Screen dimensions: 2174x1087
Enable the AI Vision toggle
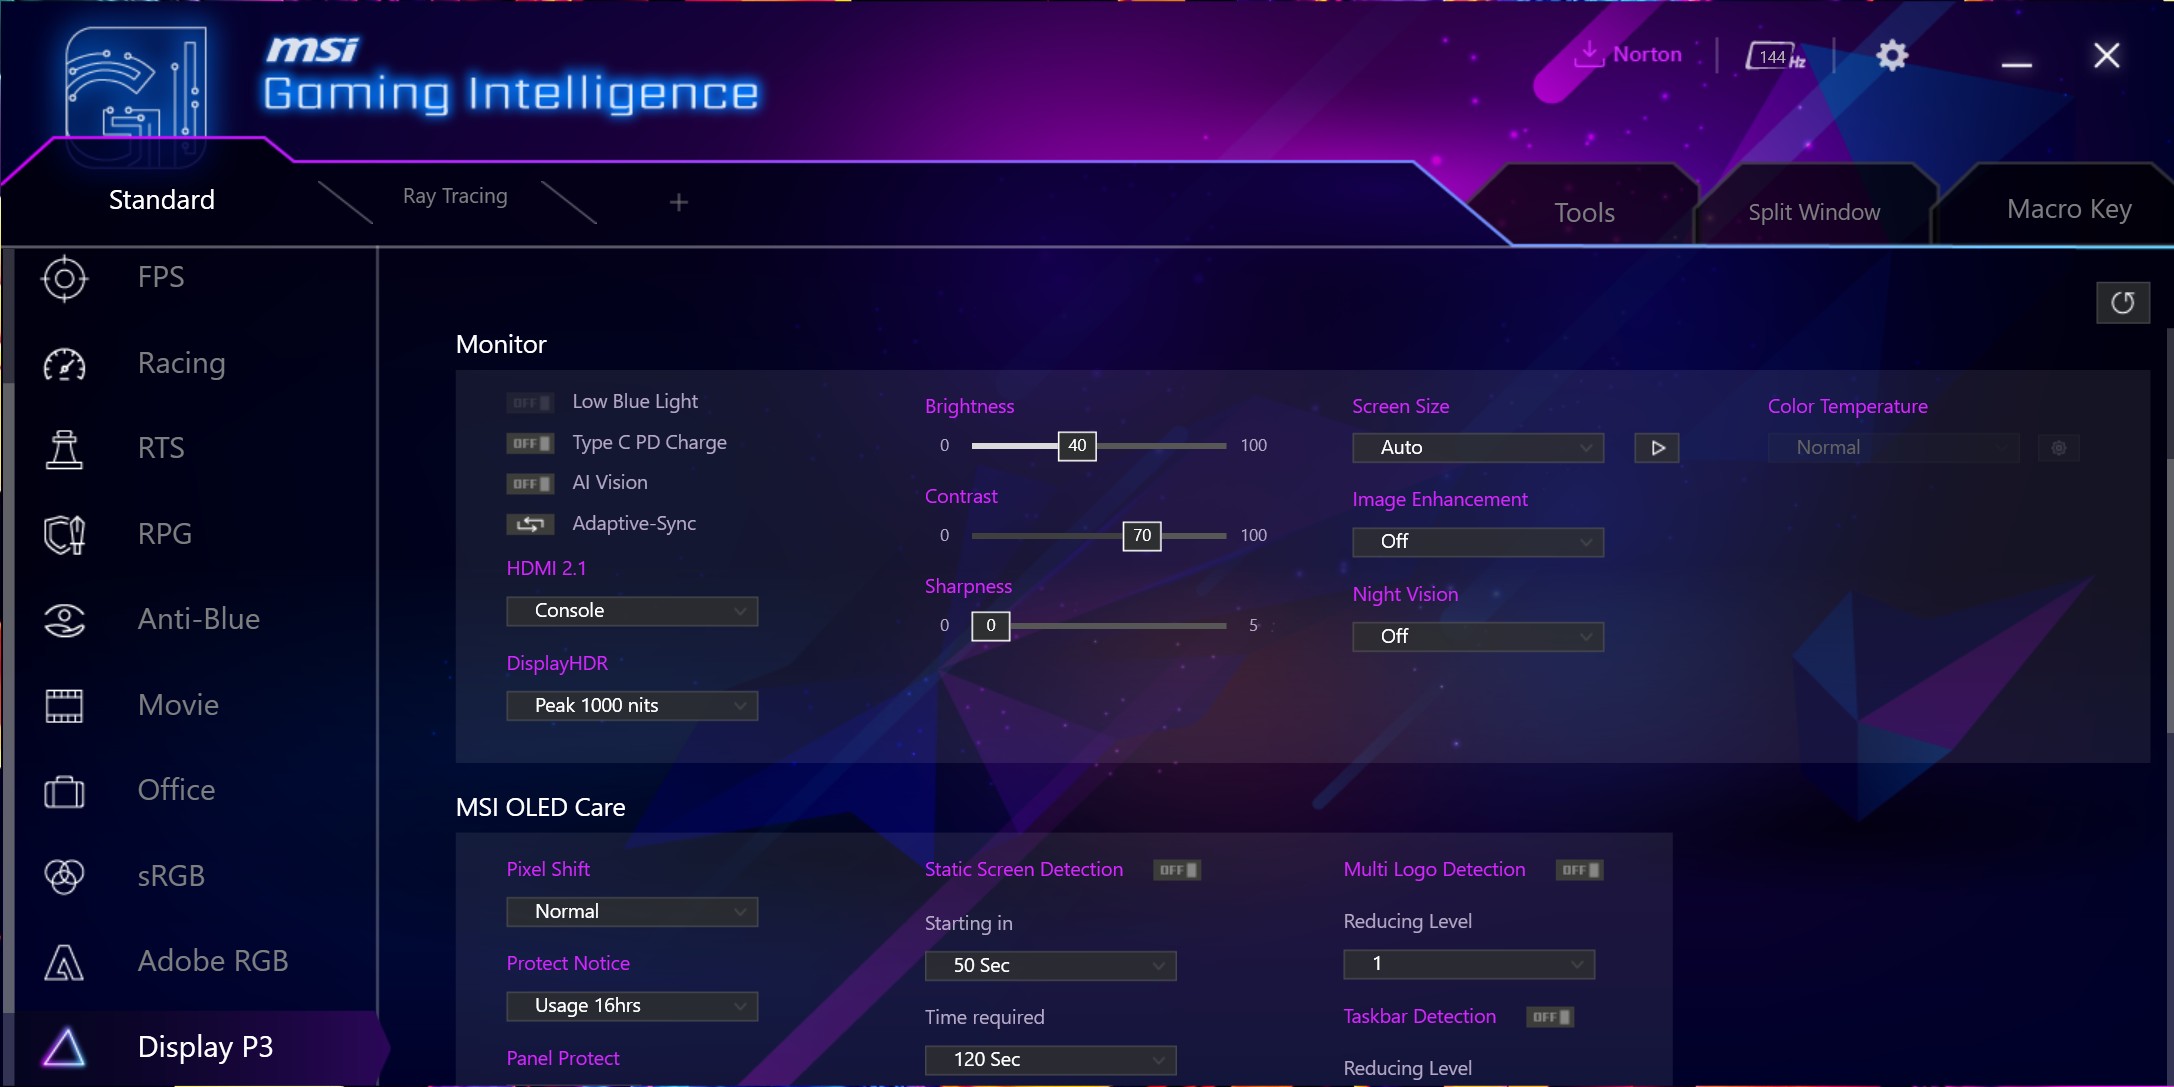click(x=529, y=484)
